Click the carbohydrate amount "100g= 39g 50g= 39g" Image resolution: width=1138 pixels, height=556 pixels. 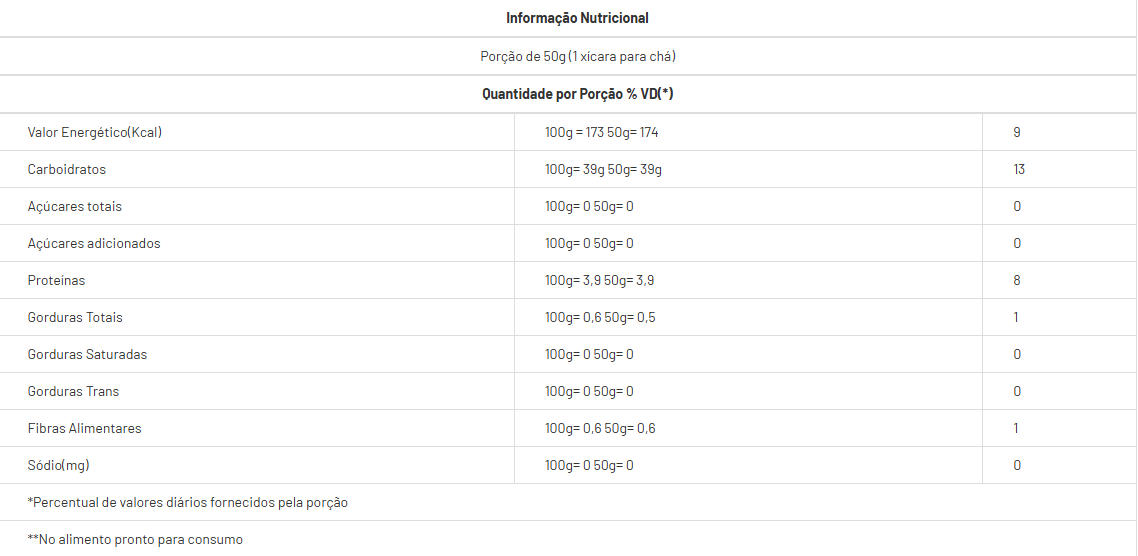[x=603, y=169]
